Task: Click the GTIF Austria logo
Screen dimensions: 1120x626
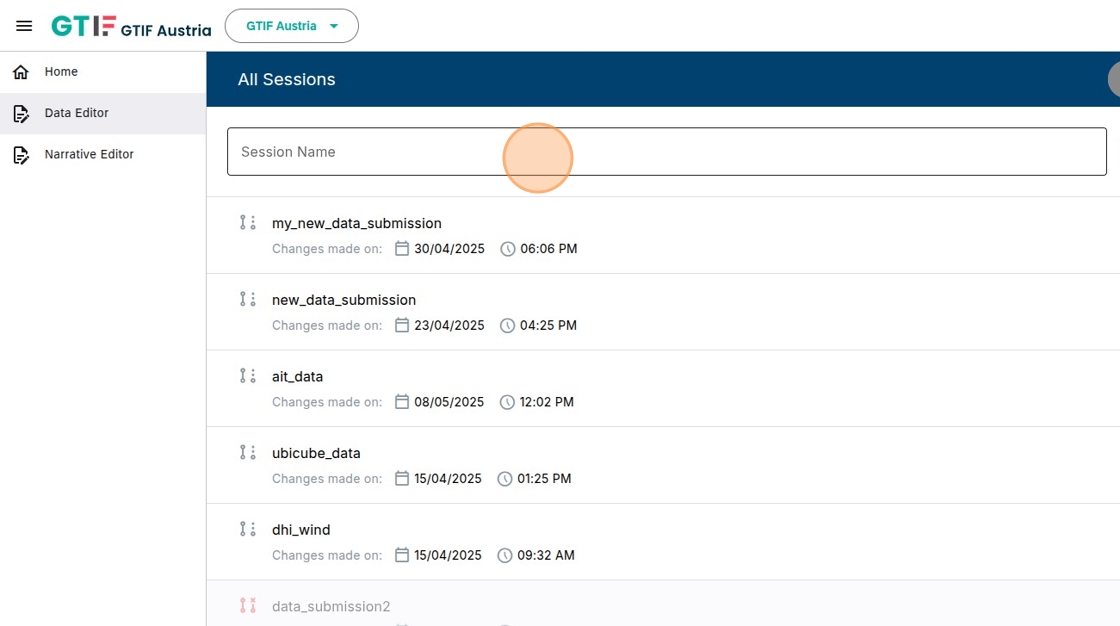Action: point(131,26)
